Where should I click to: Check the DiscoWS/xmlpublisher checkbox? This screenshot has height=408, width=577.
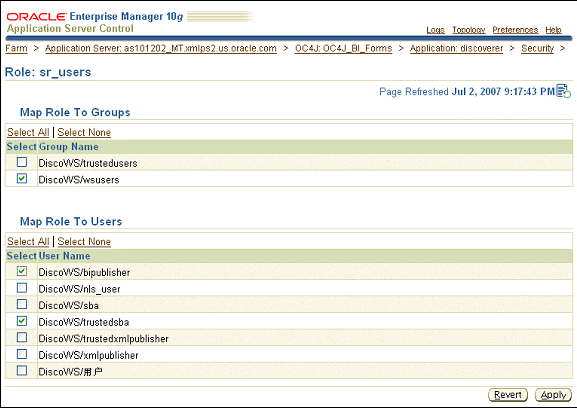[x=22, y=354]
